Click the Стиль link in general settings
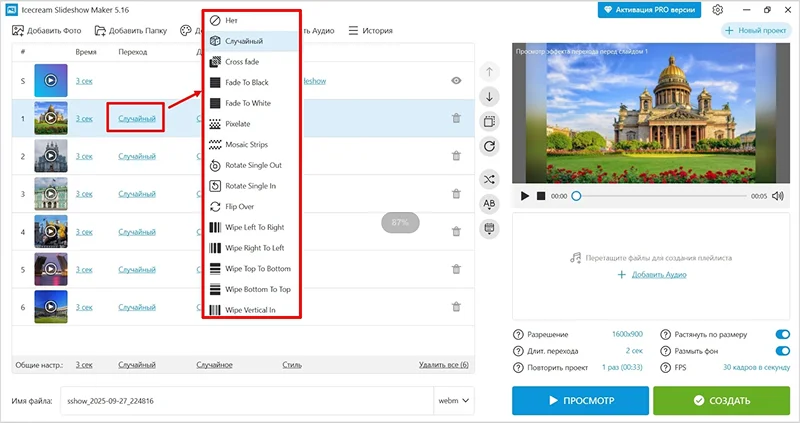 pos(292,365)
